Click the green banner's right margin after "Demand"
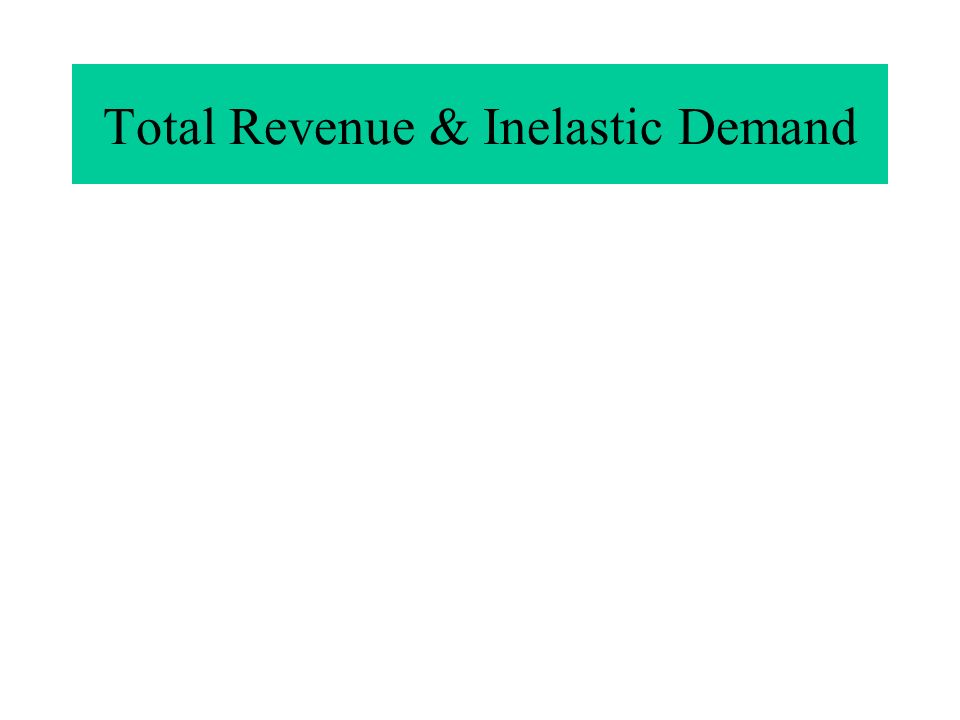This screenshot has width=960, height=720. coord(872,124)
